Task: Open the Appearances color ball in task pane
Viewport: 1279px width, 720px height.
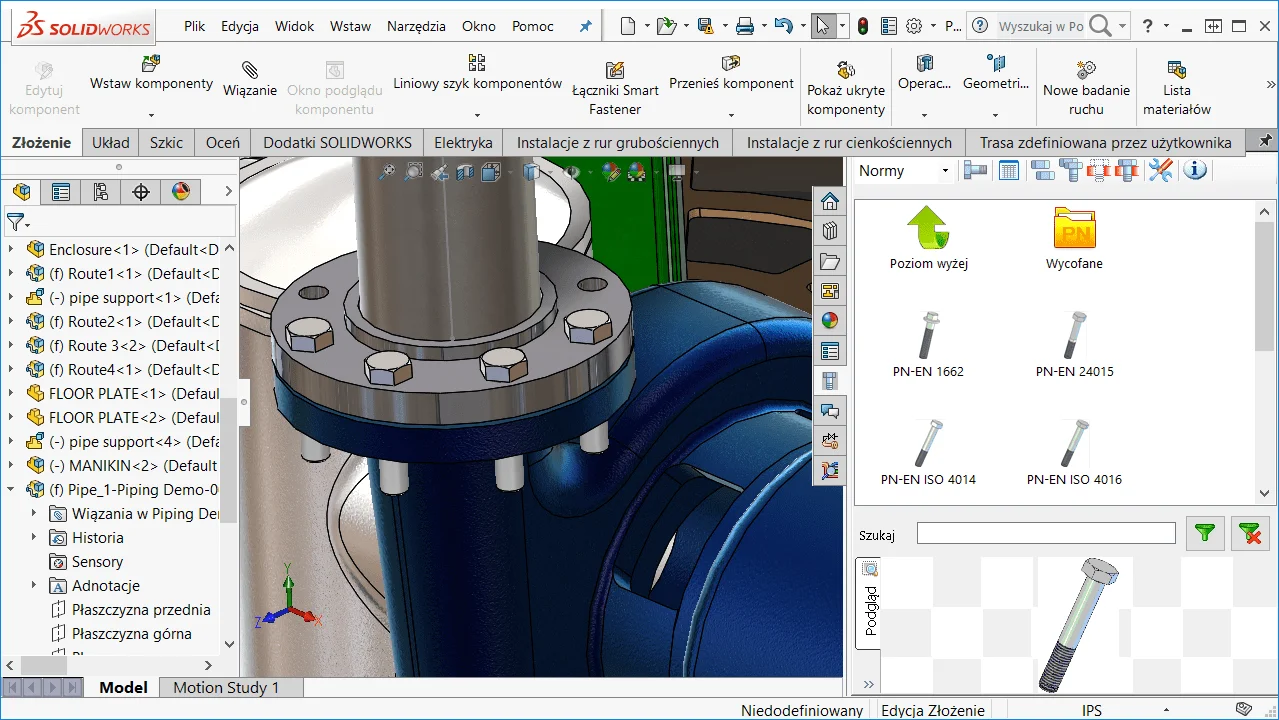Action: (829, 321)
